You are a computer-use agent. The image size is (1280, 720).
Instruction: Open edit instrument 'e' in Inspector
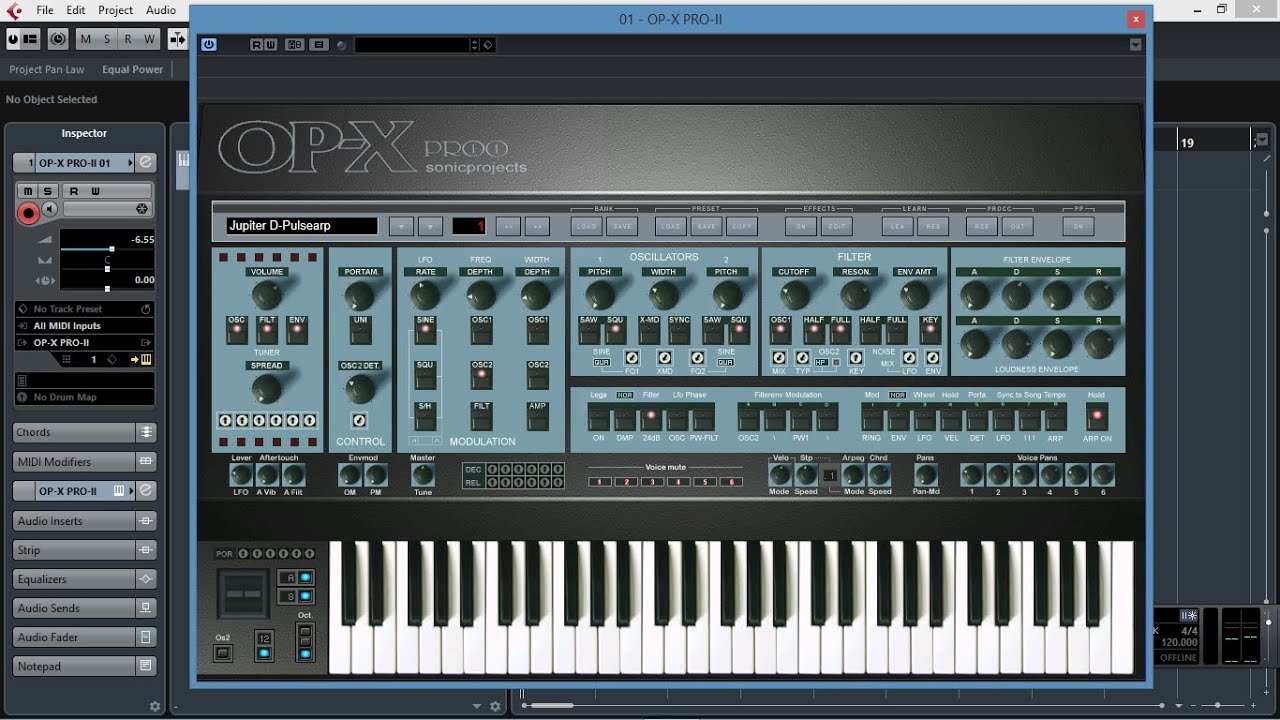[146, 162]
